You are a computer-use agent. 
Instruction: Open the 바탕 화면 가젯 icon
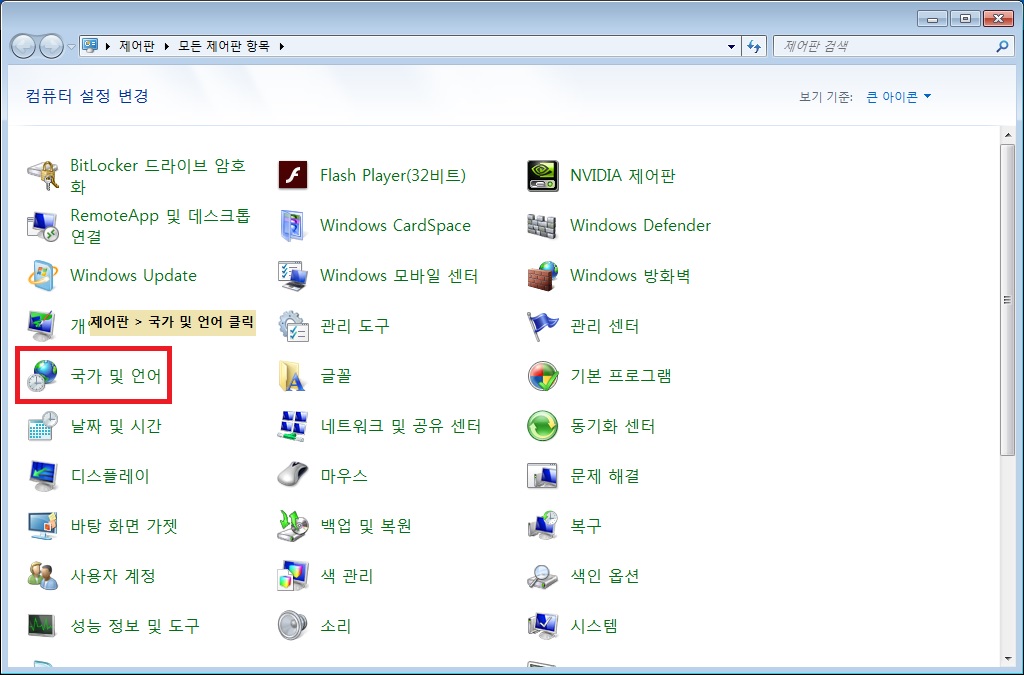[43, 526]
